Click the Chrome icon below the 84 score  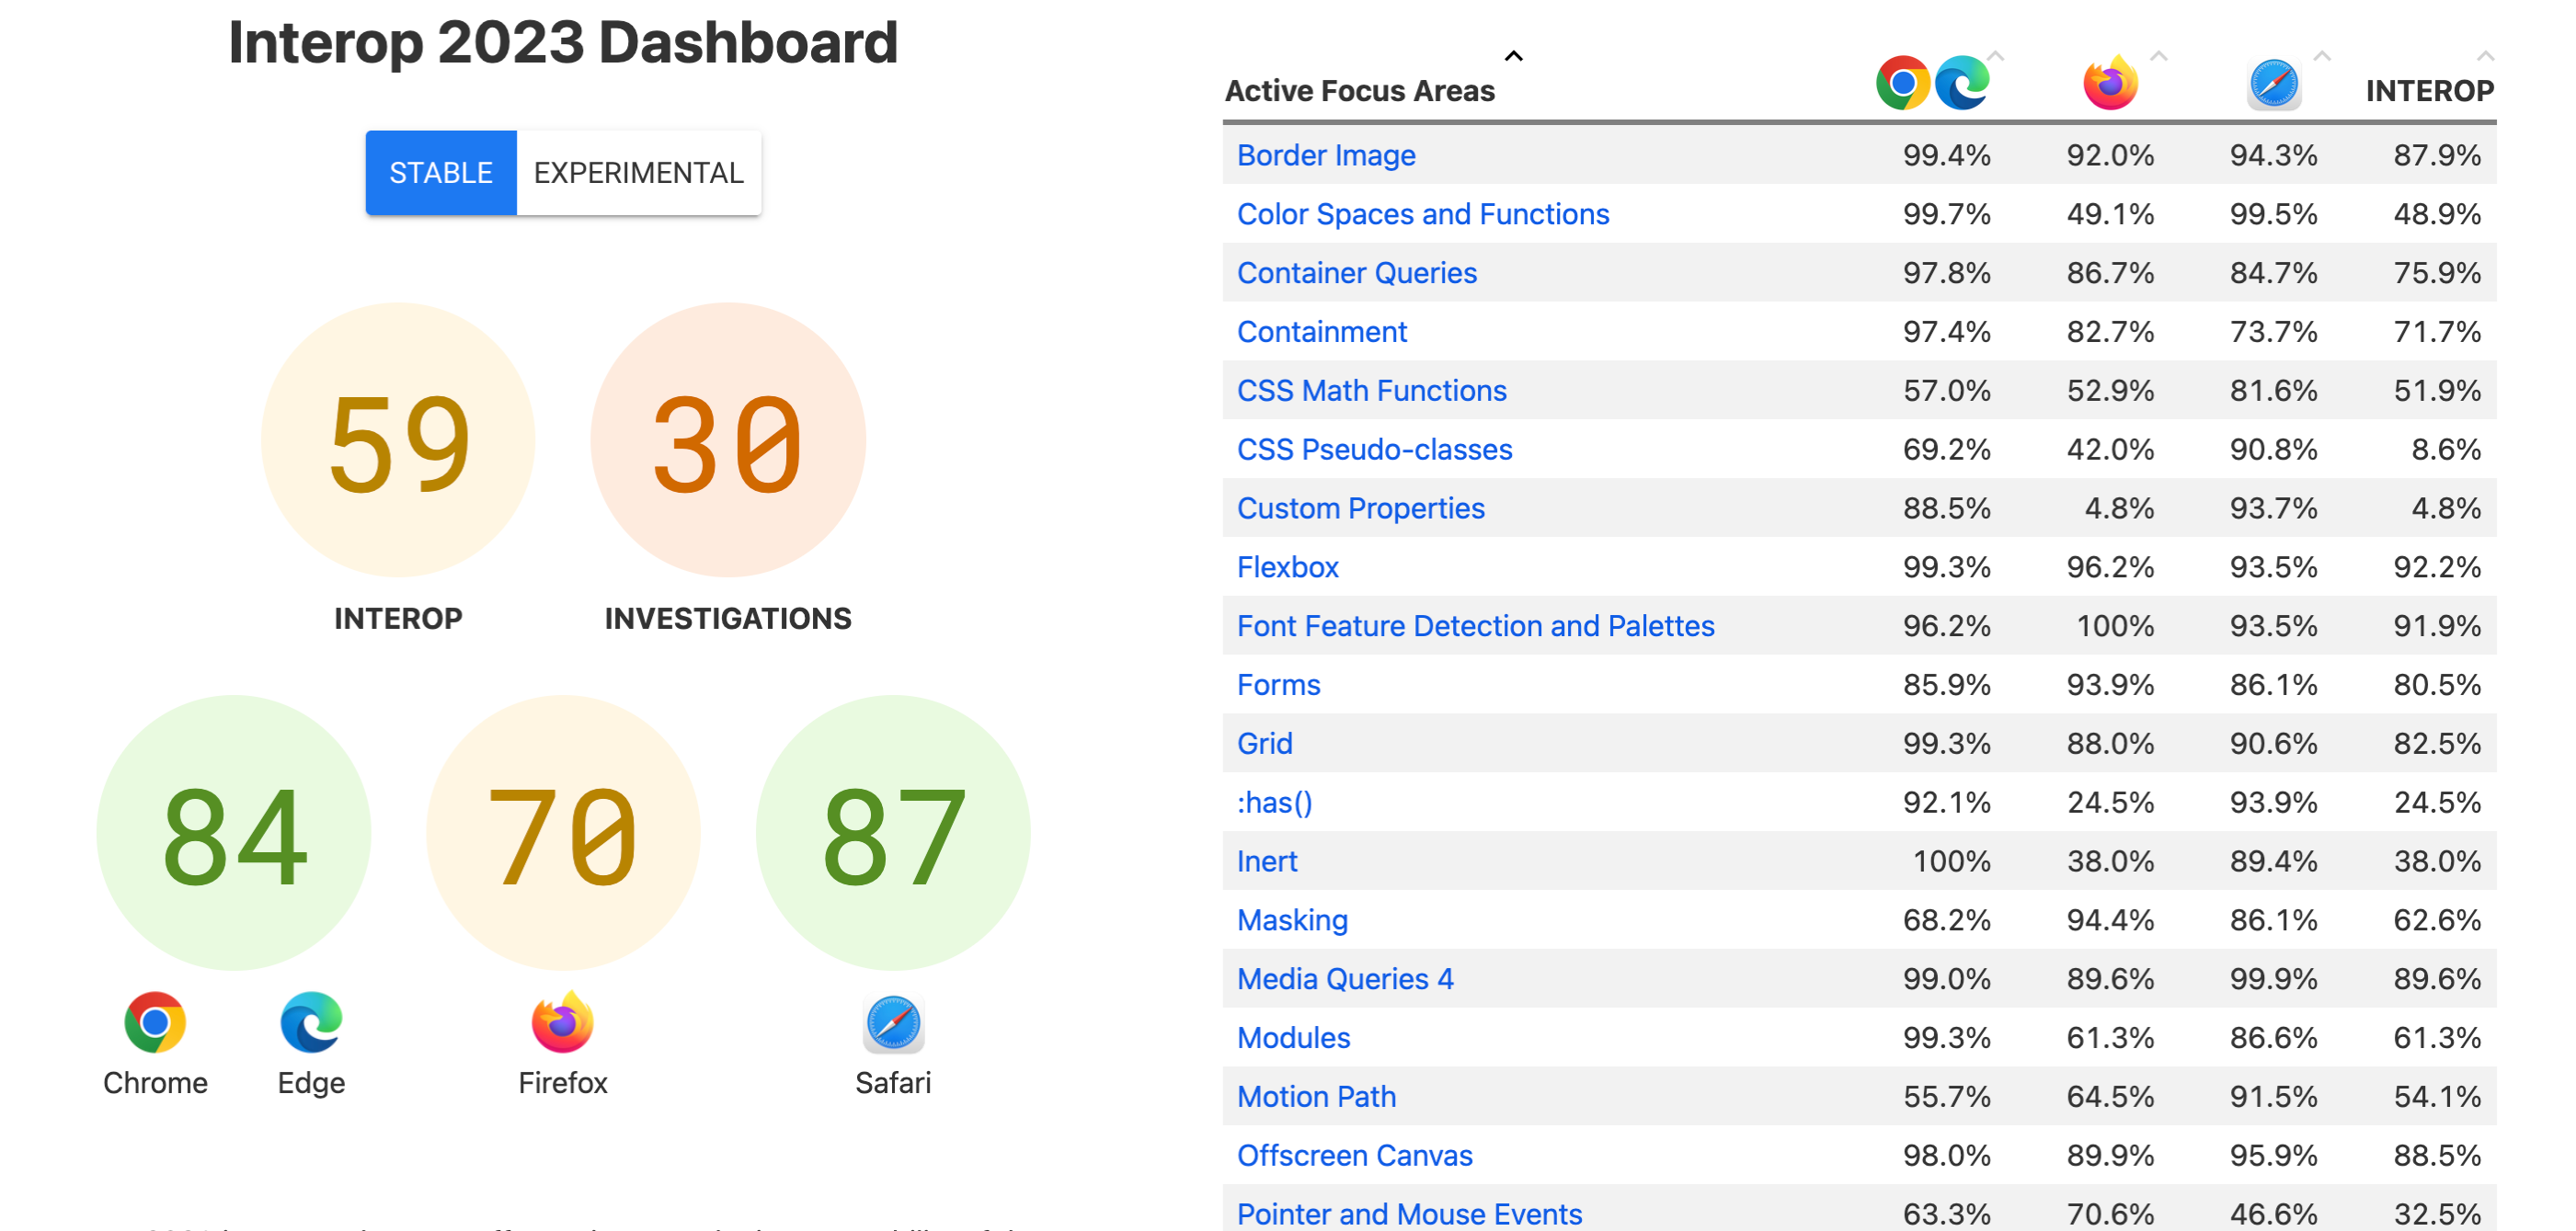155,1022
